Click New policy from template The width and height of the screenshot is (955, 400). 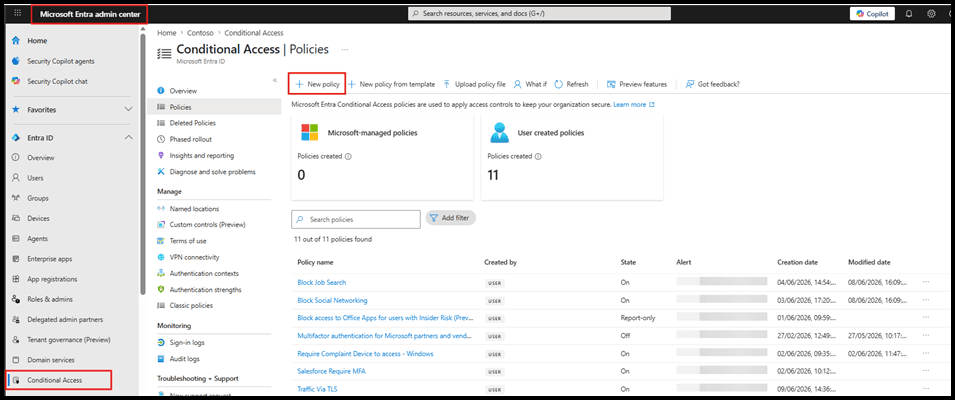pos(391,85)
